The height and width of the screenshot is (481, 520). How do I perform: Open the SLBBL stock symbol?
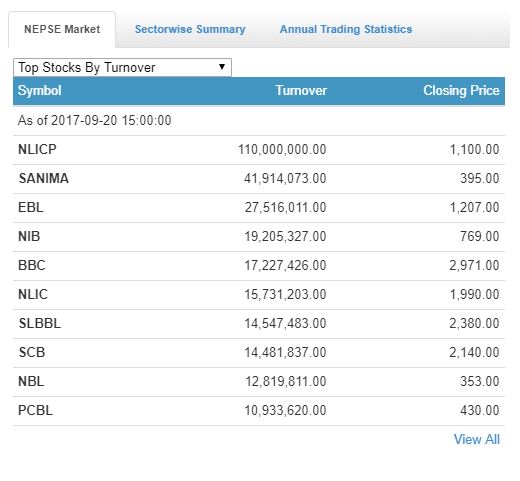pos(40,323)
